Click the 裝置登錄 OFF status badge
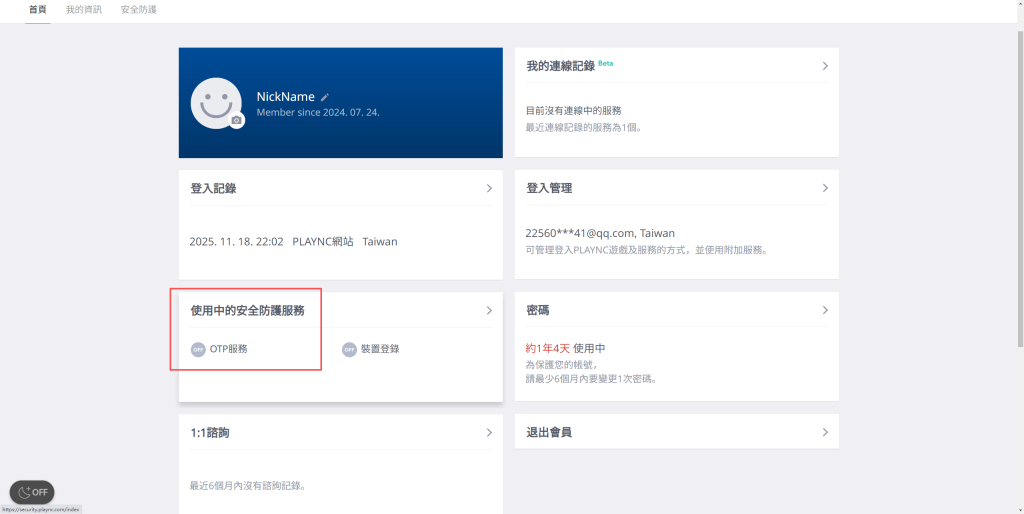This screenshot has width=1024, height=514. (x=349, y=349)
